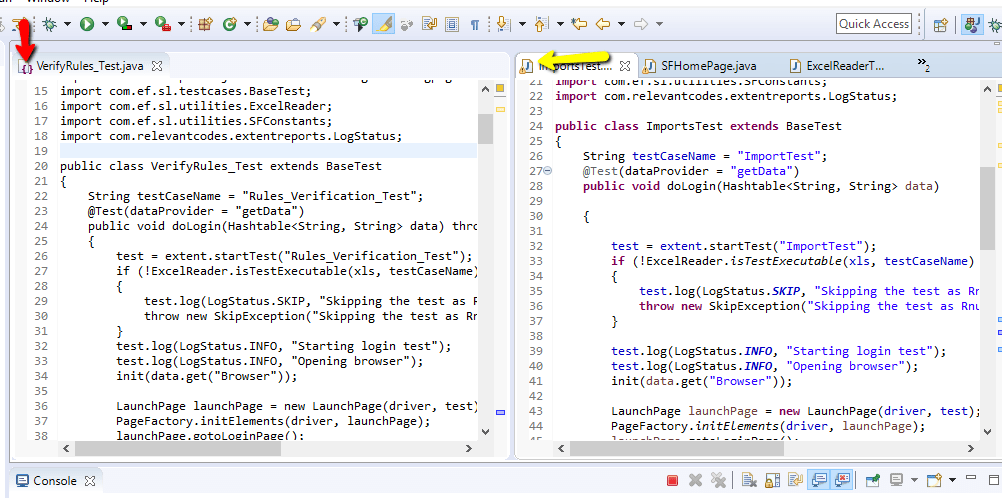Image resolution: width=1002 pixels, height=498 pixels.
Task: Click Last Edit Location arrow icon
Action: coord(579,23)
